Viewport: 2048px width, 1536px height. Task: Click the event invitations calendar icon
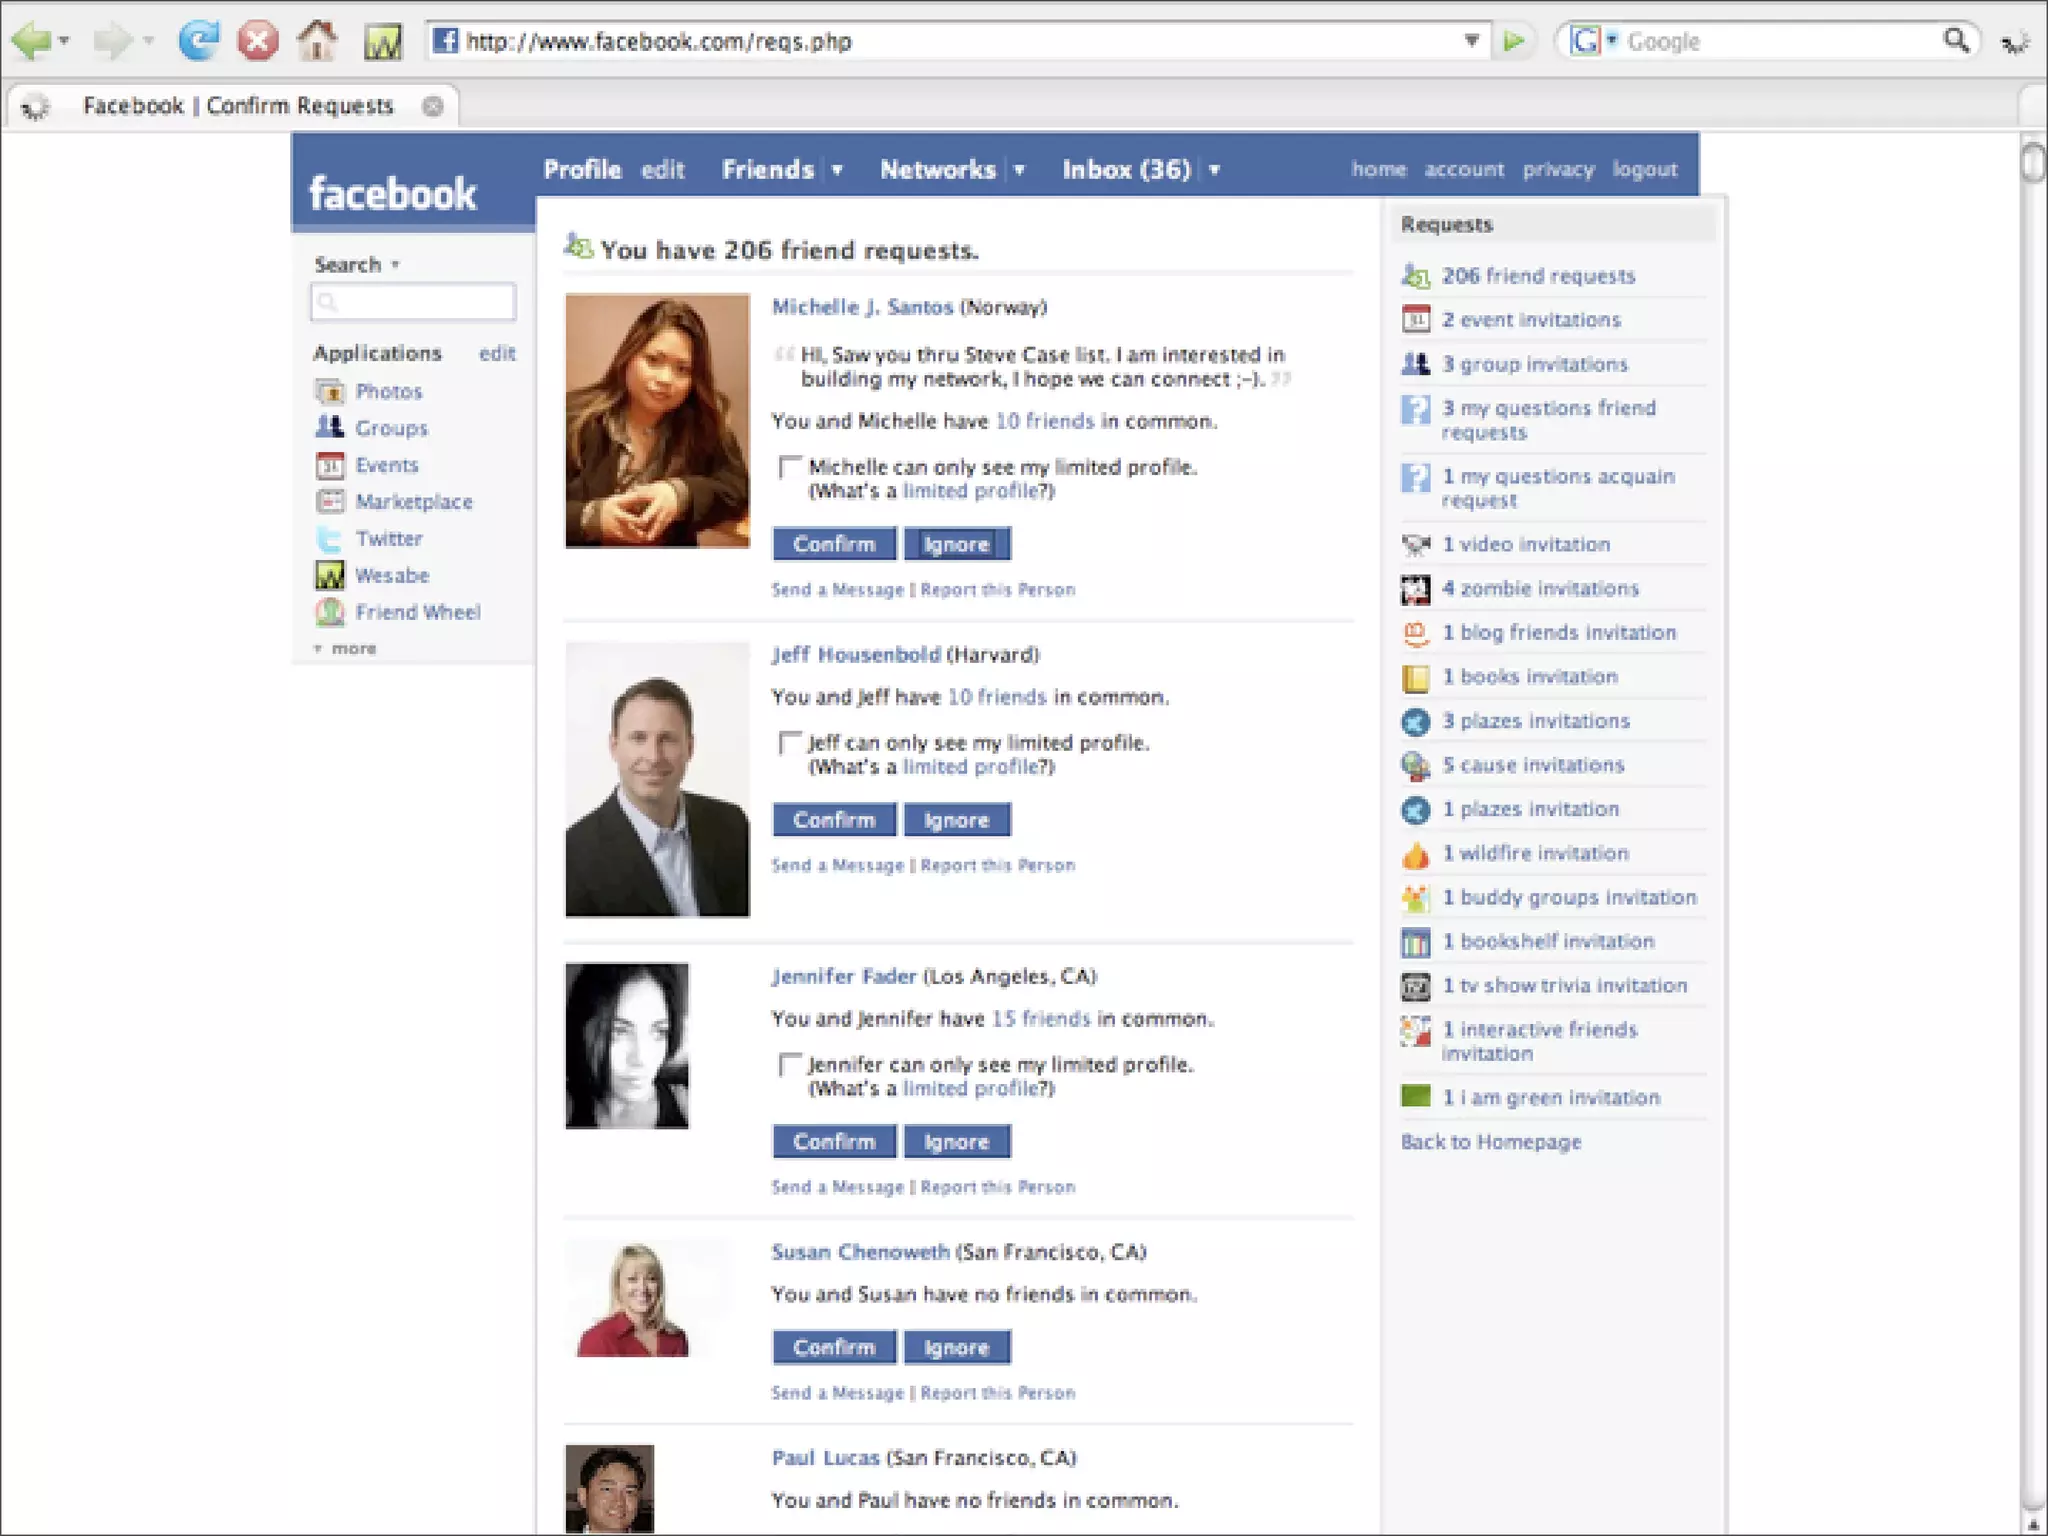pos(1415,319)
